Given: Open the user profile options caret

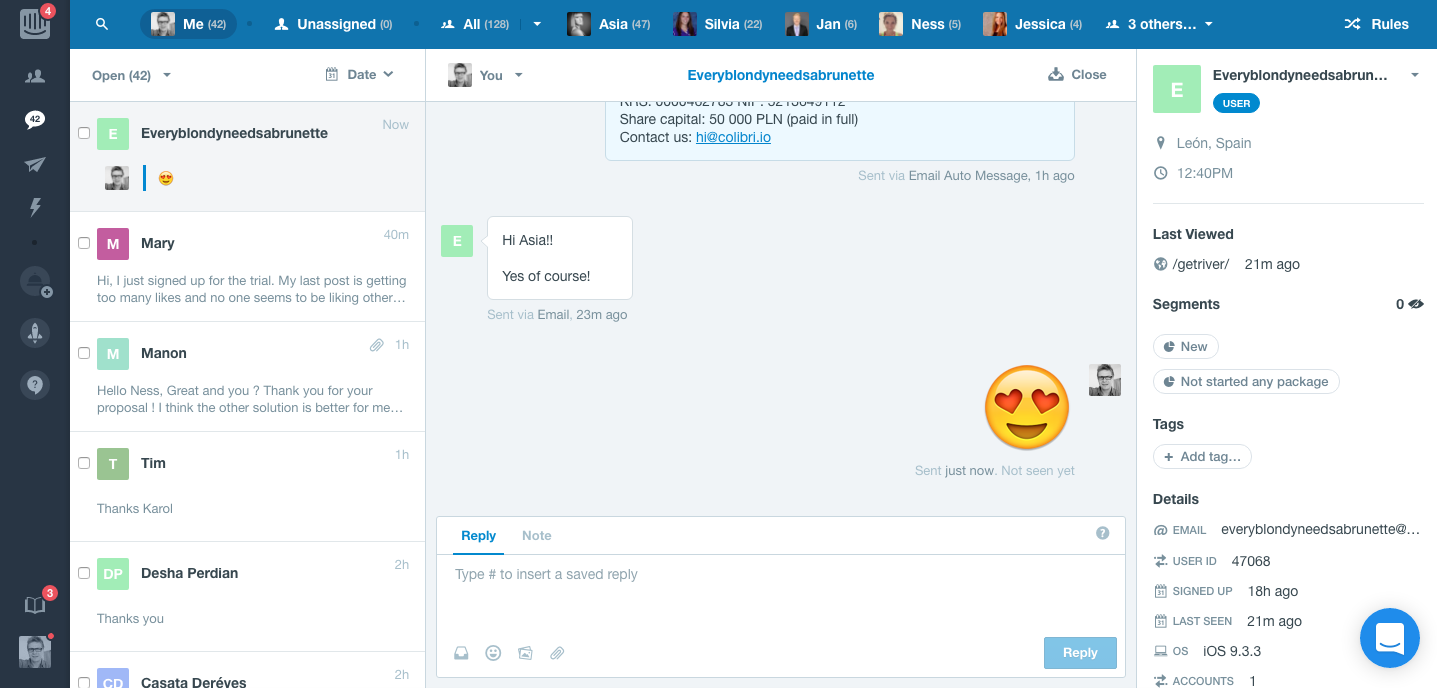Looking at the screenshot, I should [x=1415, y=76].
